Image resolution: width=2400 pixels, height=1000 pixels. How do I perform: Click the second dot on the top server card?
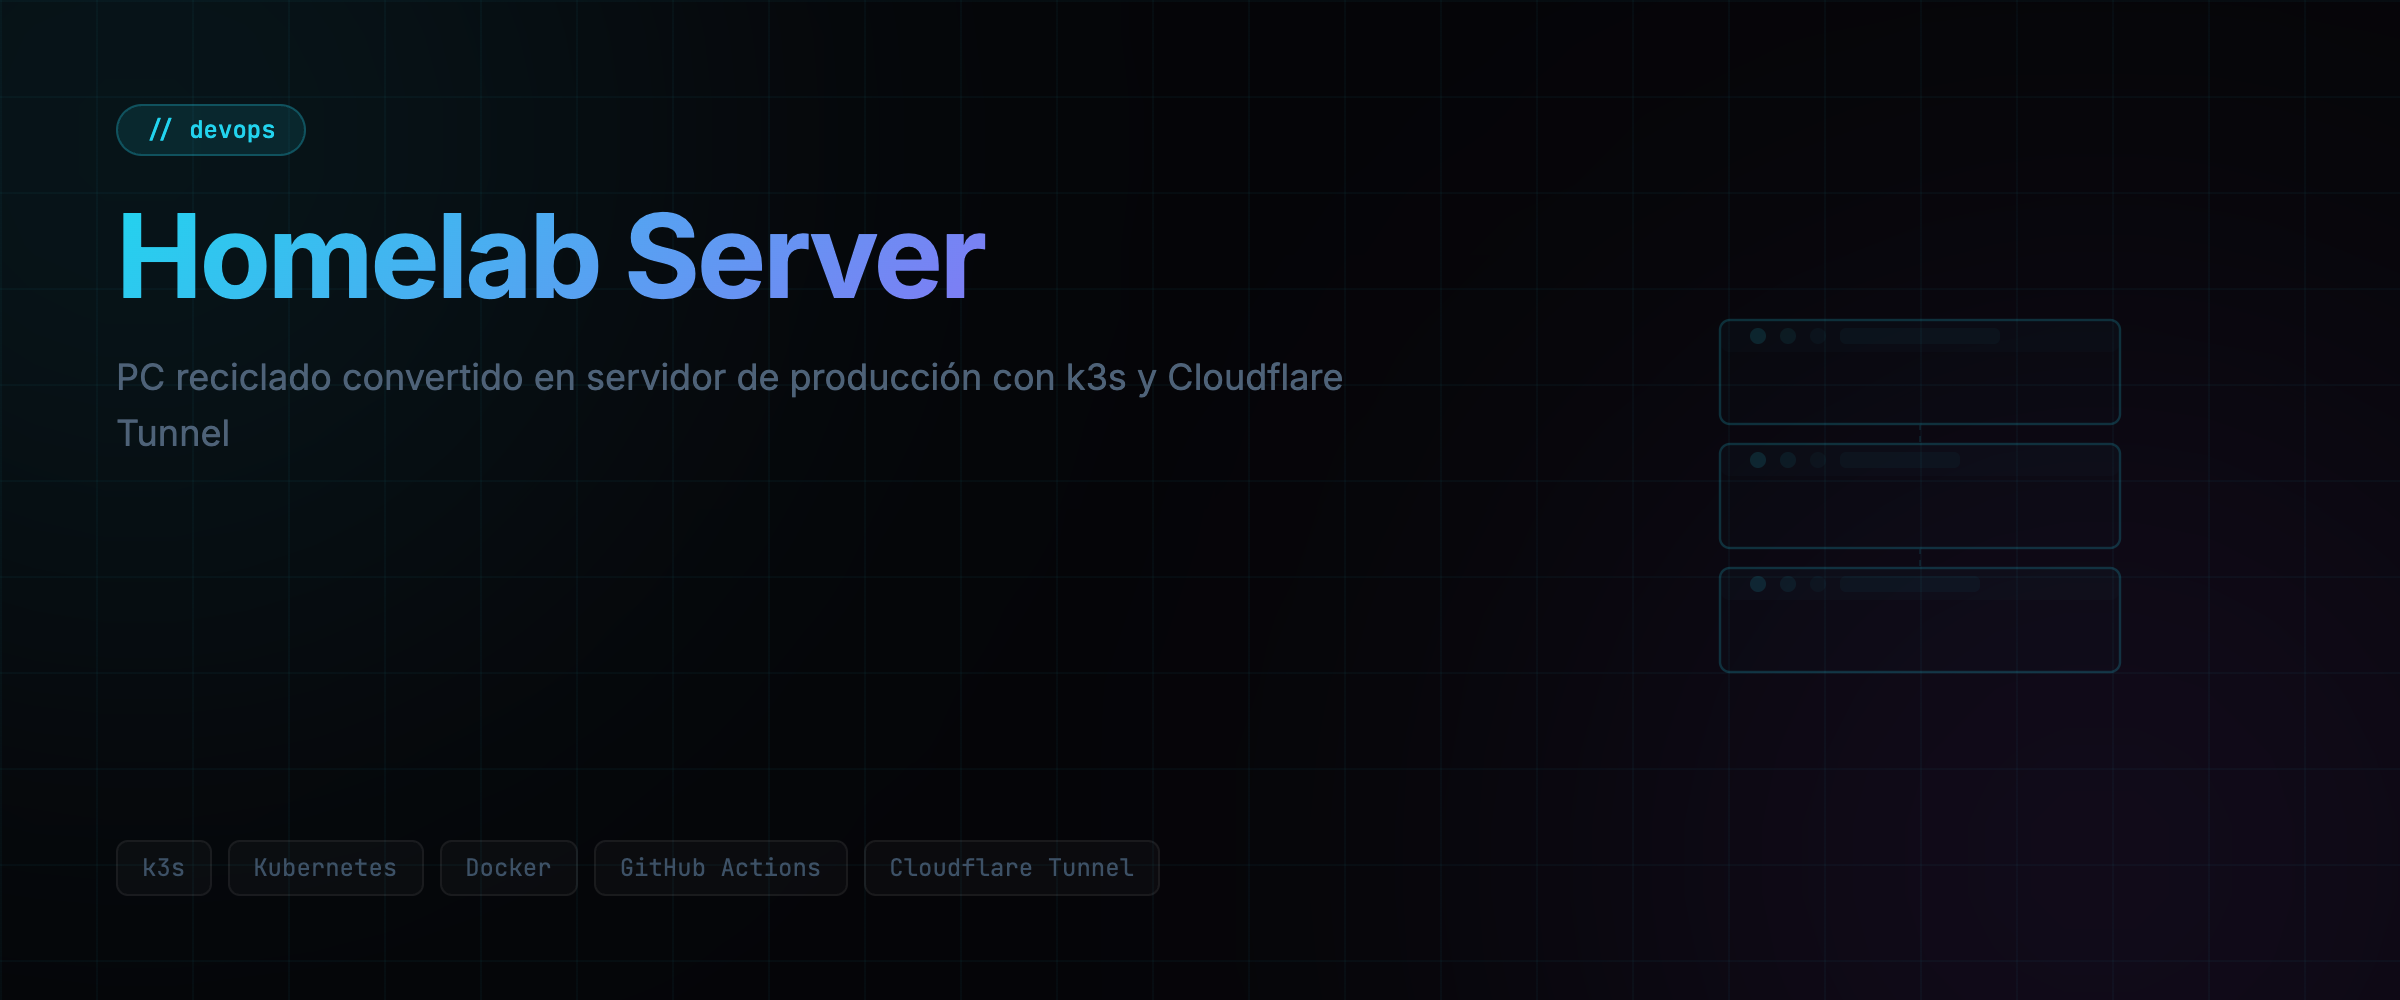pyautogui.click(x=1788, y=336)
